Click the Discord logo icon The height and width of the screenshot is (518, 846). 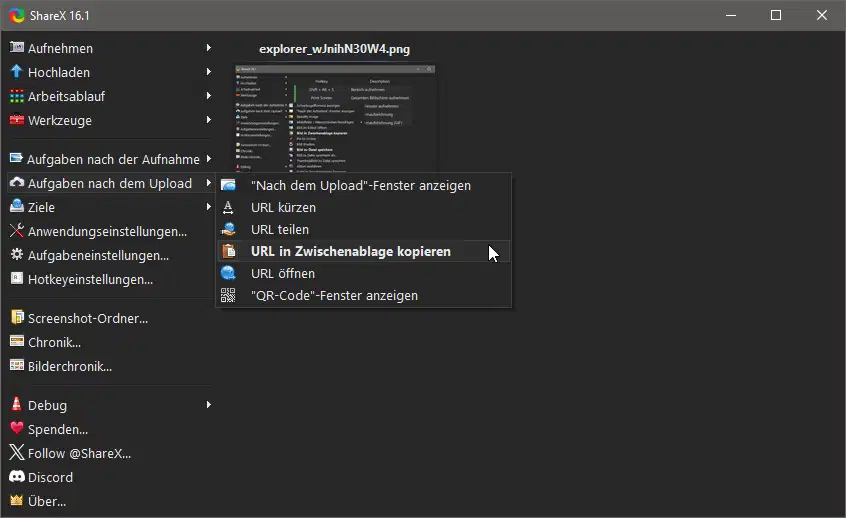[x=17, y=476]
